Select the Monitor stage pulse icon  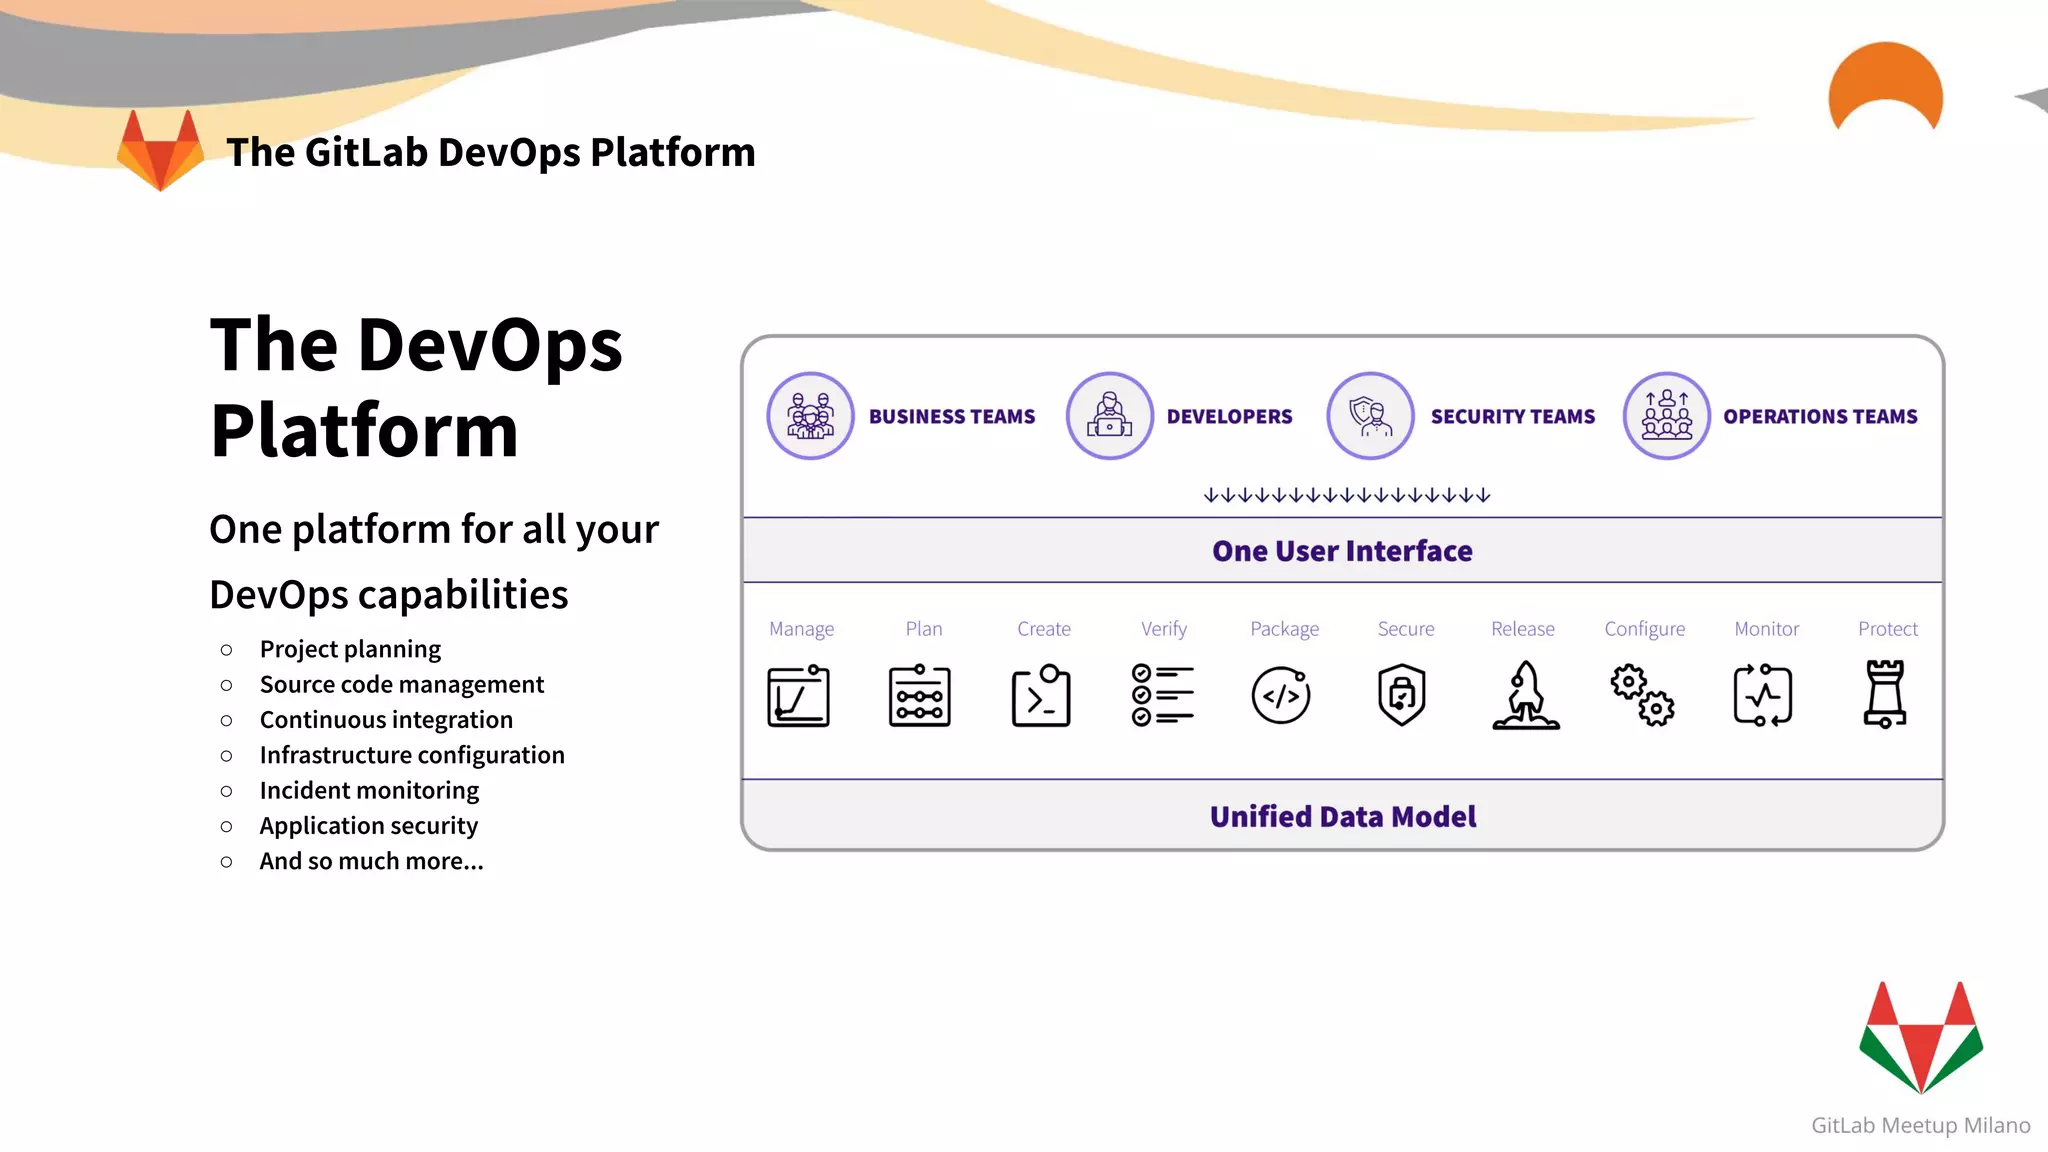tap(1763, 695)
